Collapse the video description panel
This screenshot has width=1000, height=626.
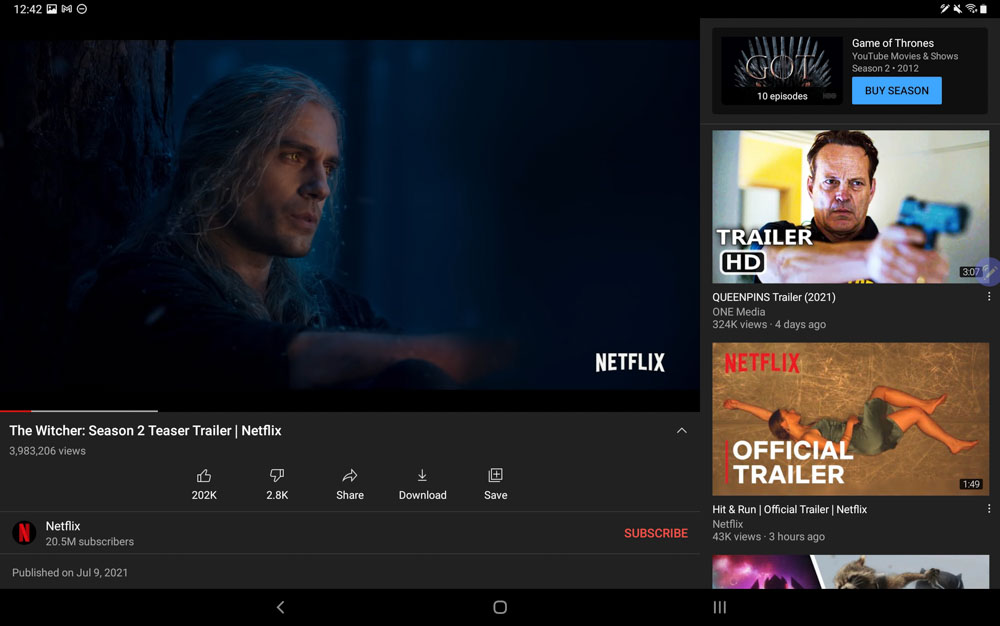click(x=682, y=430)
